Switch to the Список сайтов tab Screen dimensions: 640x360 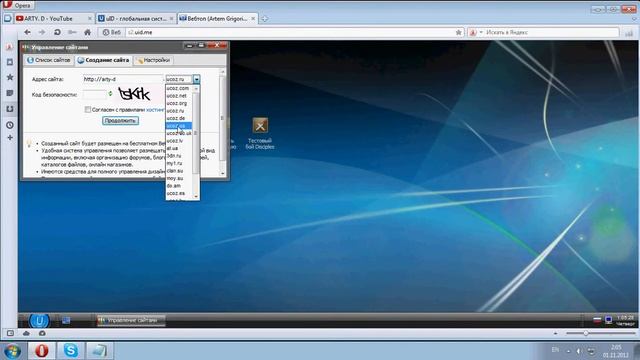(x=49, y=60)
